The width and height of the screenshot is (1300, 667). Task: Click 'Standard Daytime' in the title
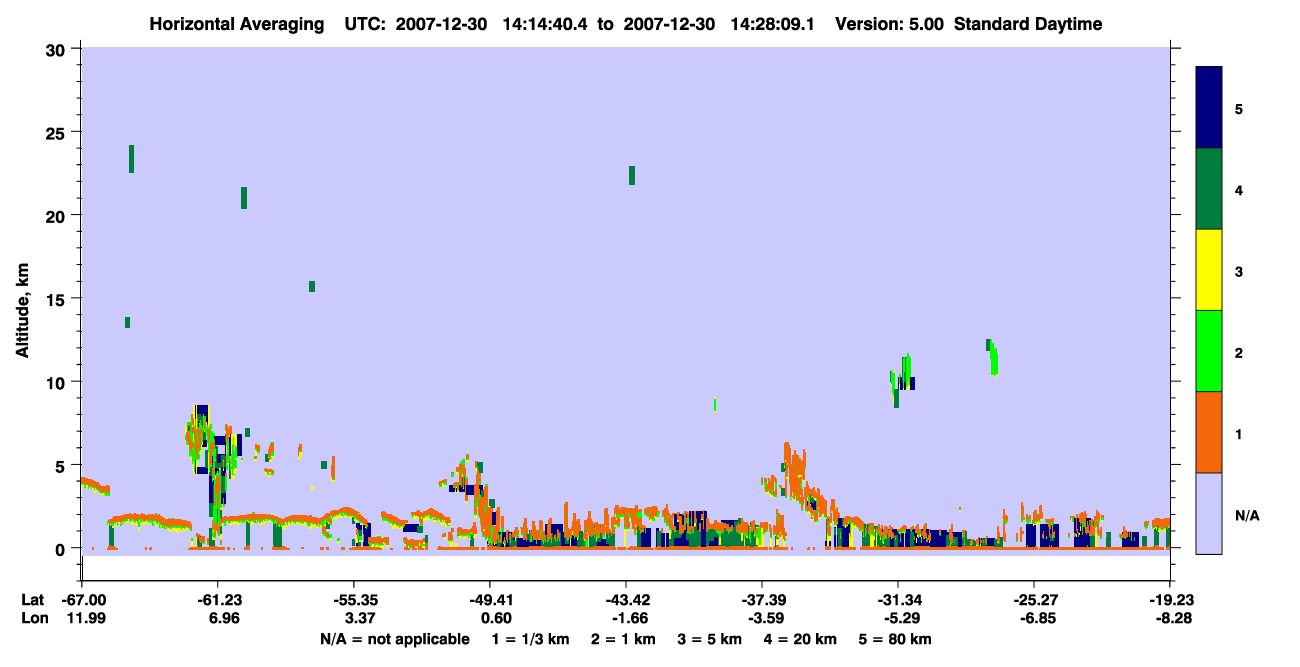tap(1028, 24)
